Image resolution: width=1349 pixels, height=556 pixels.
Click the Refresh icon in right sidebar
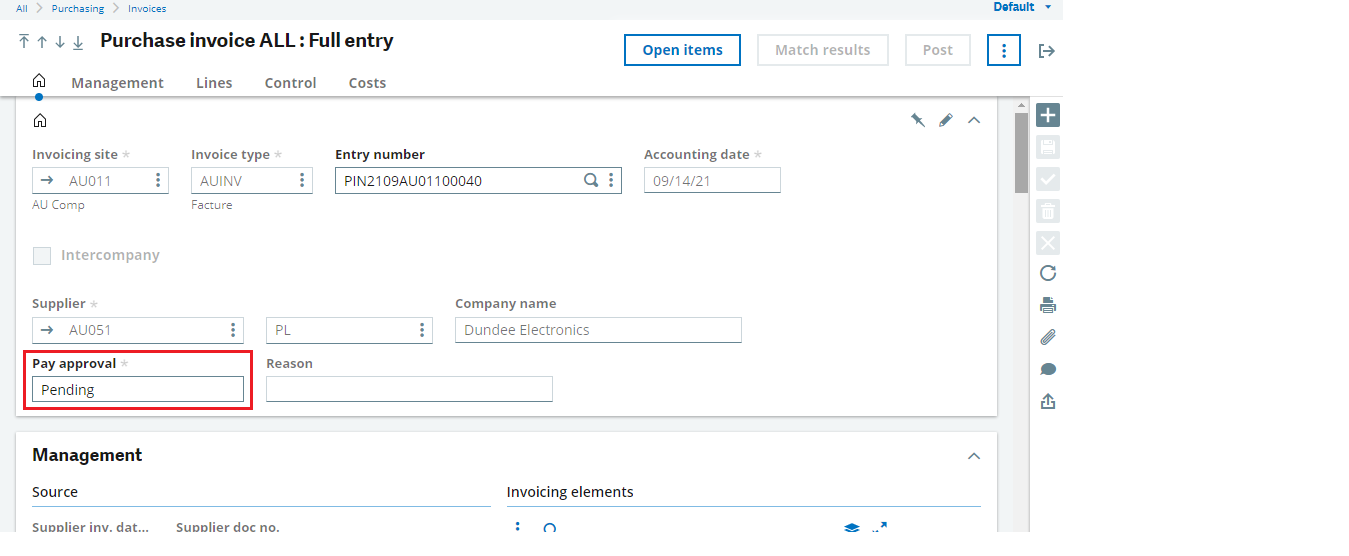1048,273
